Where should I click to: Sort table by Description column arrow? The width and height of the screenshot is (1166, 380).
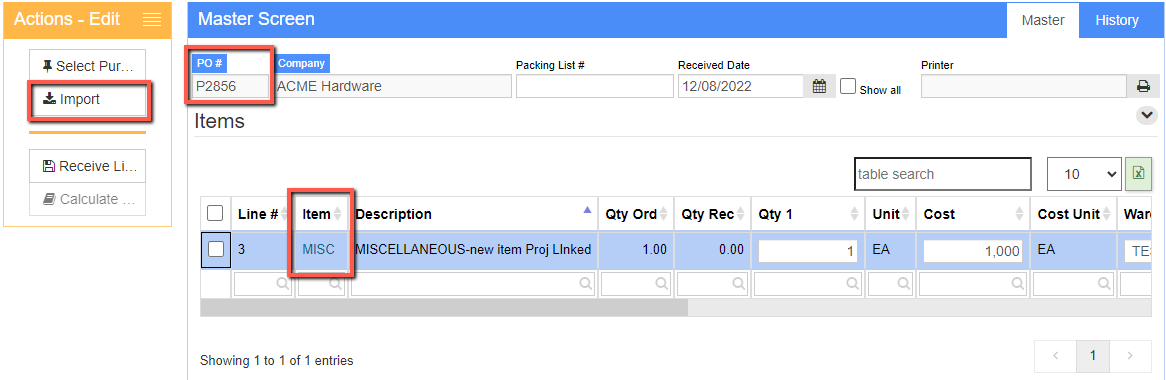pyautogui.click(x=587, y=210)
